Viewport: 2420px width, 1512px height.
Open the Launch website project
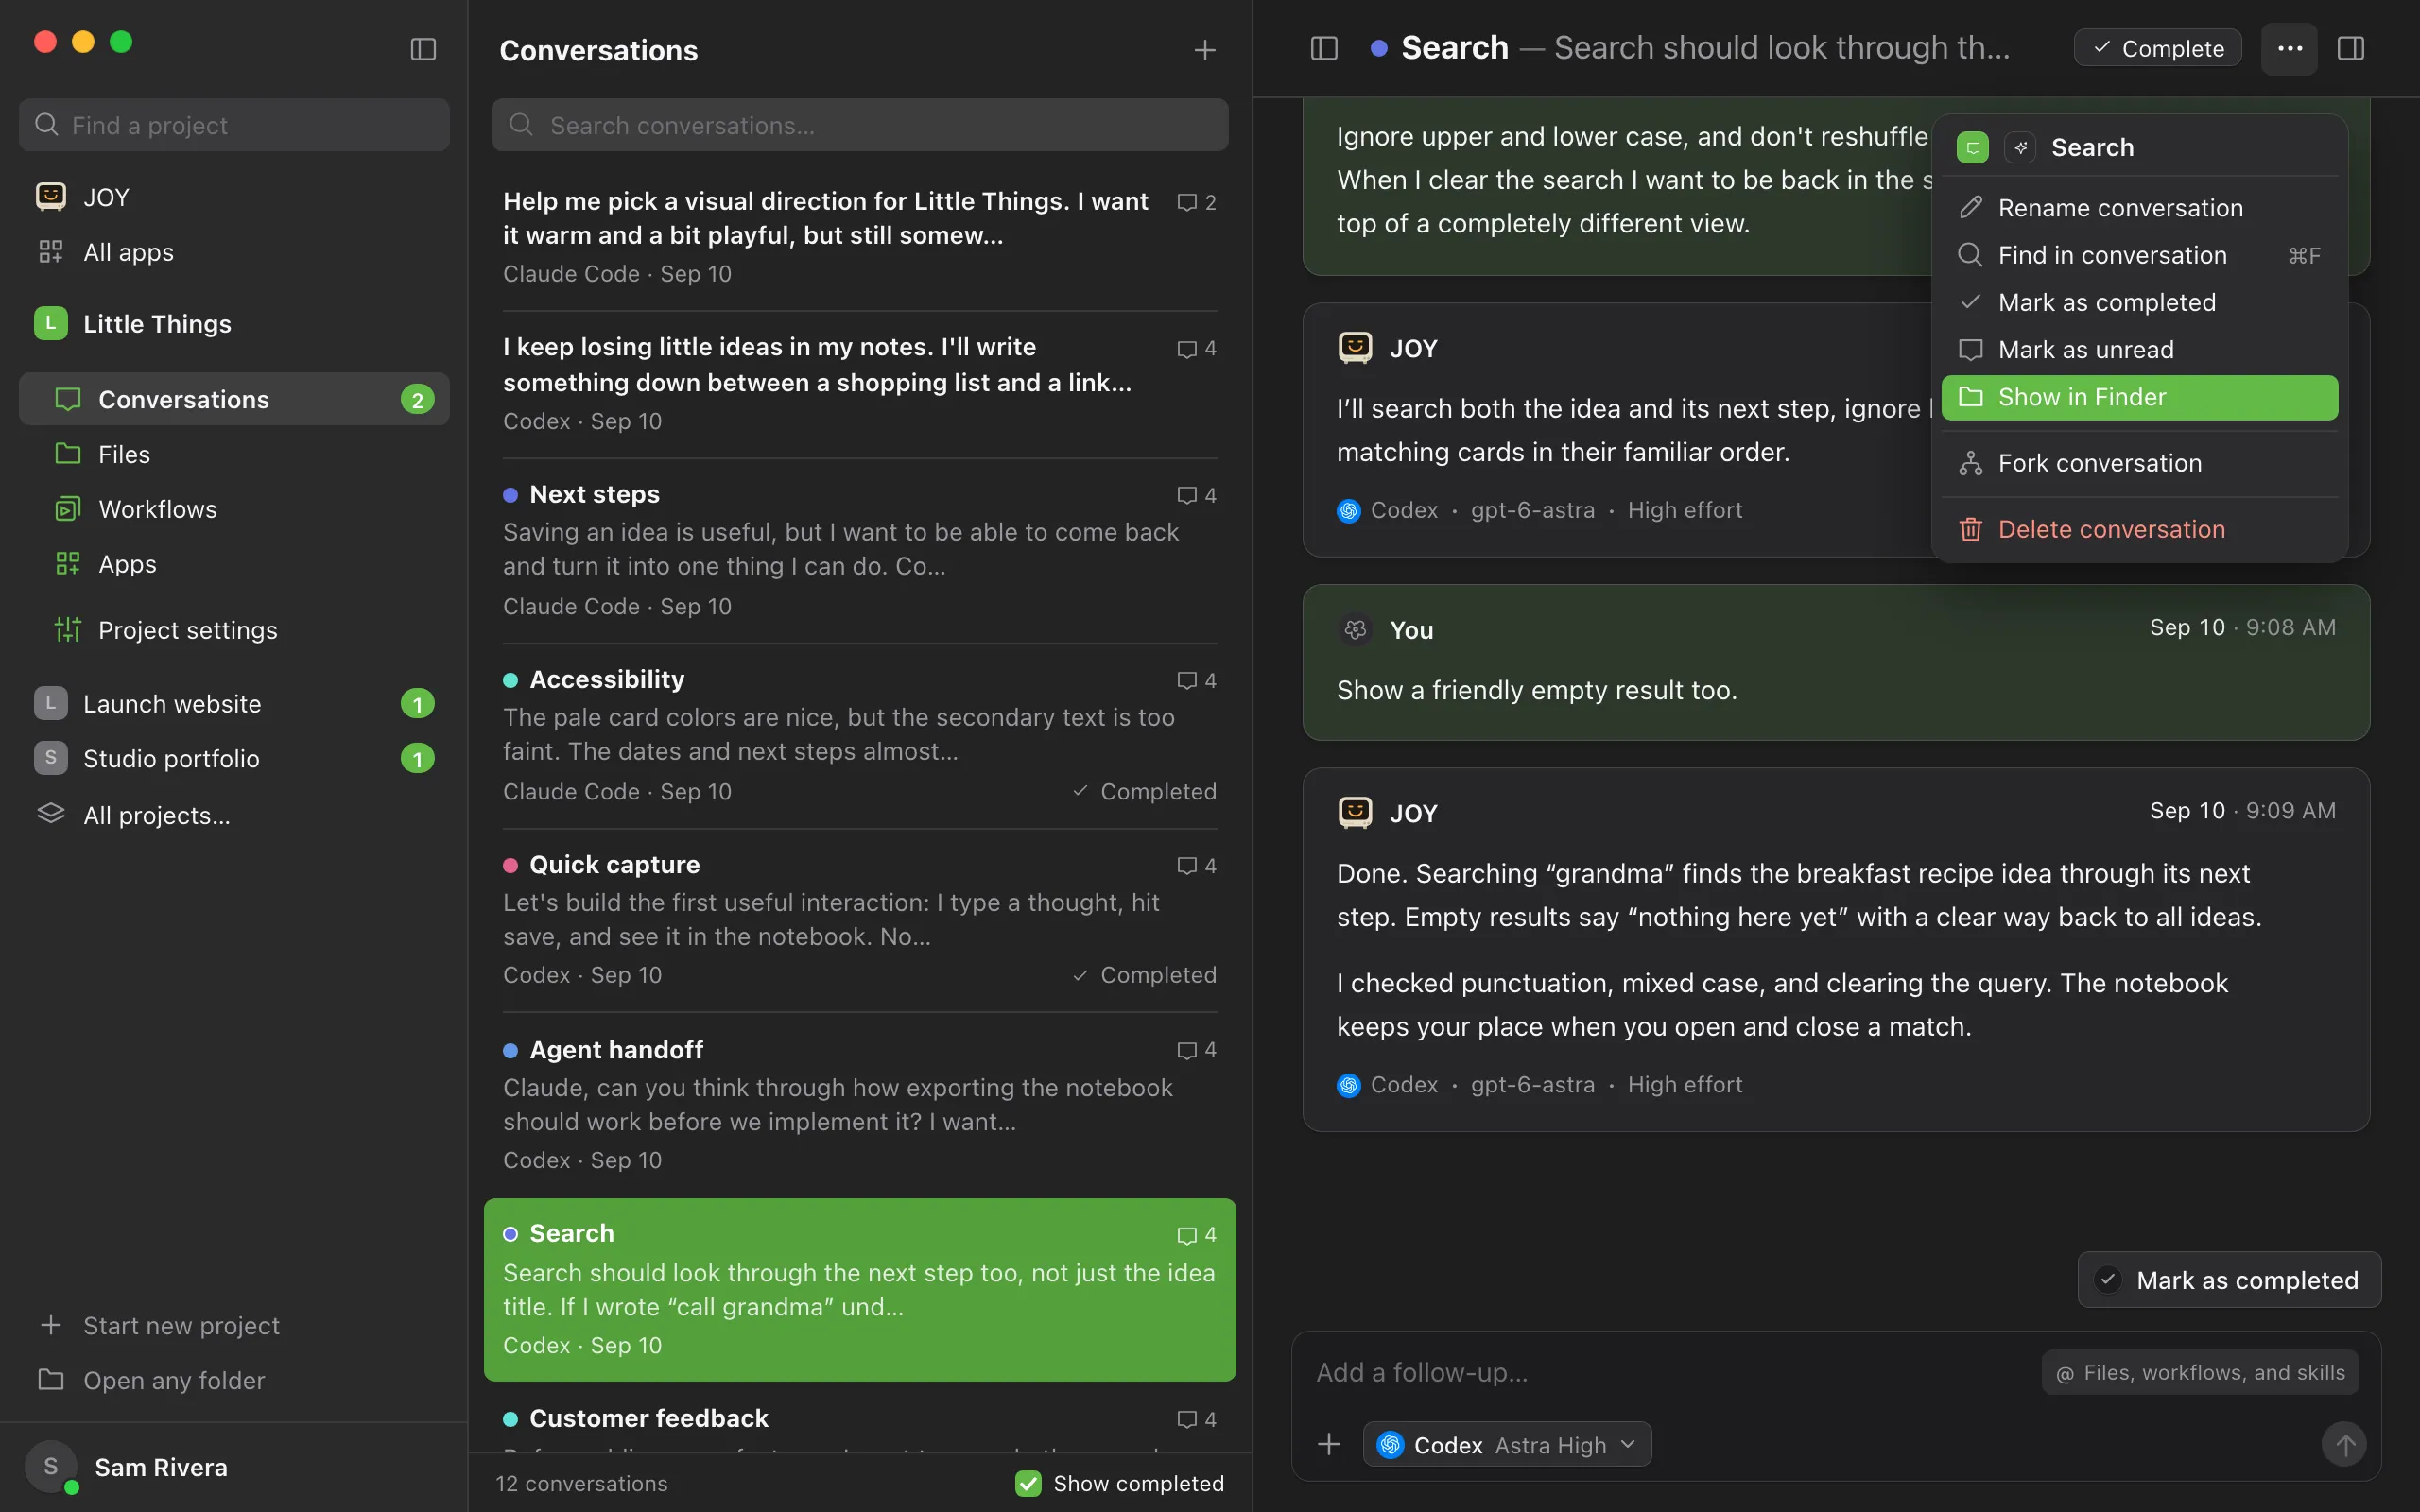click(234, 703)
